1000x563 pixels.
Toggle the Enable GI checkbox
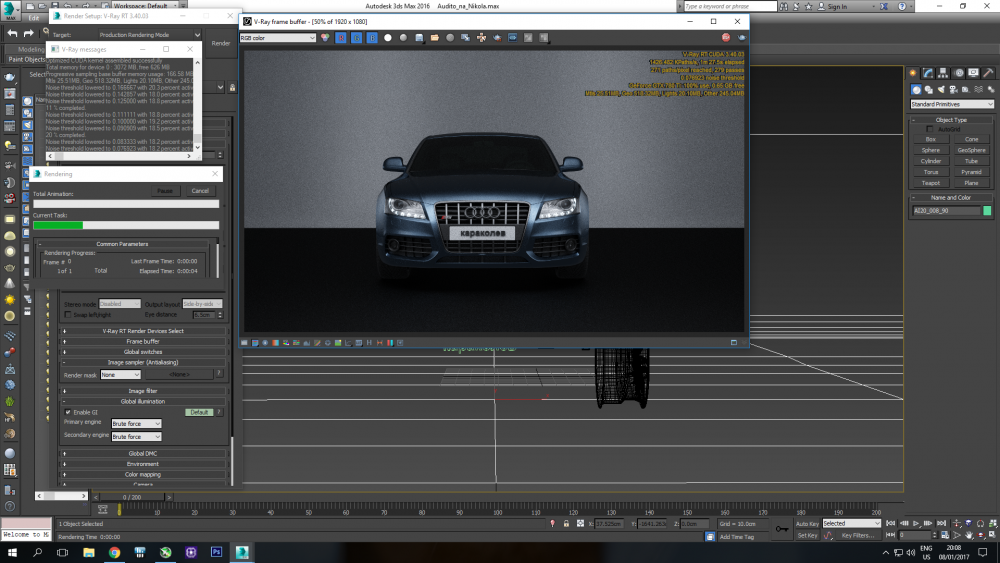point(68,412)
